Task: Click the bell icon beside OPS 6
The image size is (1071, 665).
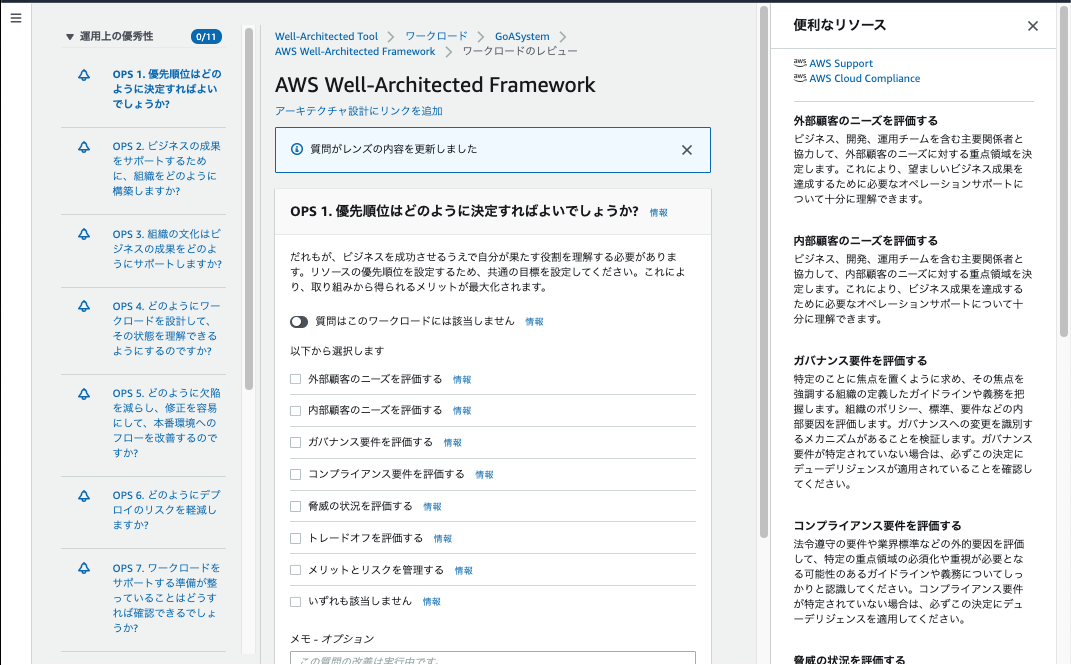Action: pyautogui.click(x=83, y=496)
